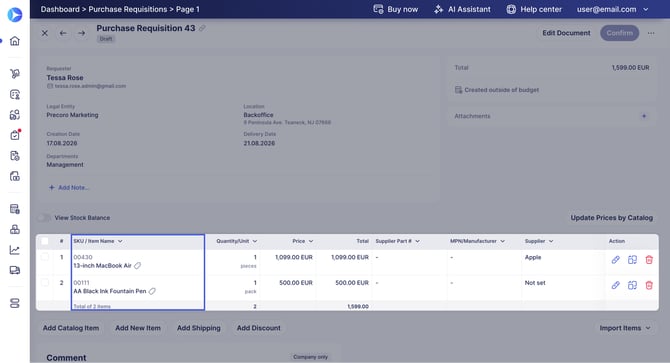Toggle View Stock Balance switch
670x363 pixels.
click(x=44, y=218)
